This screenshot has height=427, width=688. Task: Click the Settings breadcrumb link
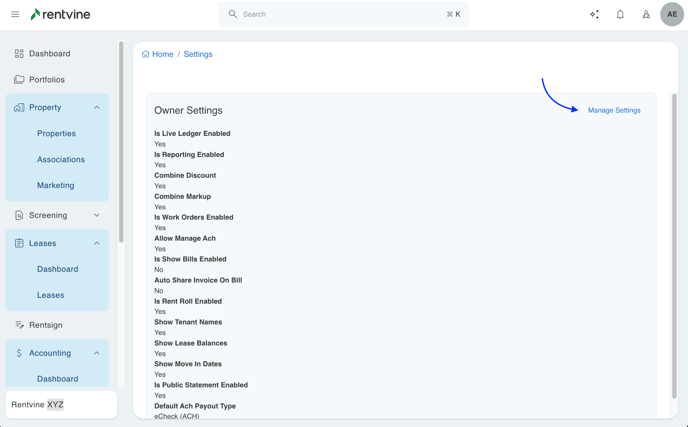(198, 54)
